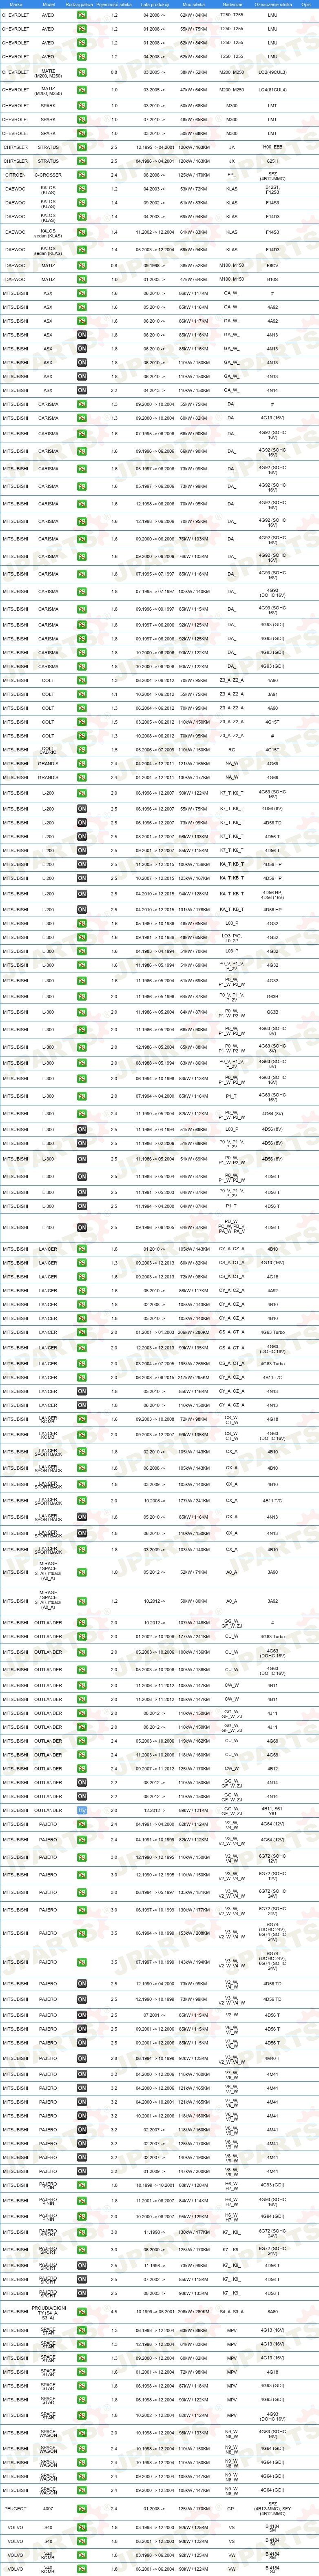Select engine size 4.5 in PROUDIA row
The width and height of the screenshot is (319, 2576).
point(114,2312)
